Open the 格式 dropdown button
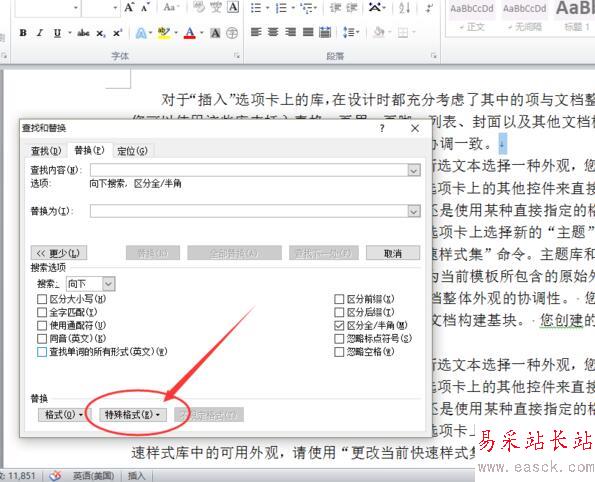The width and height of the screenshot is (595, 482). click(x=64, y=415)
